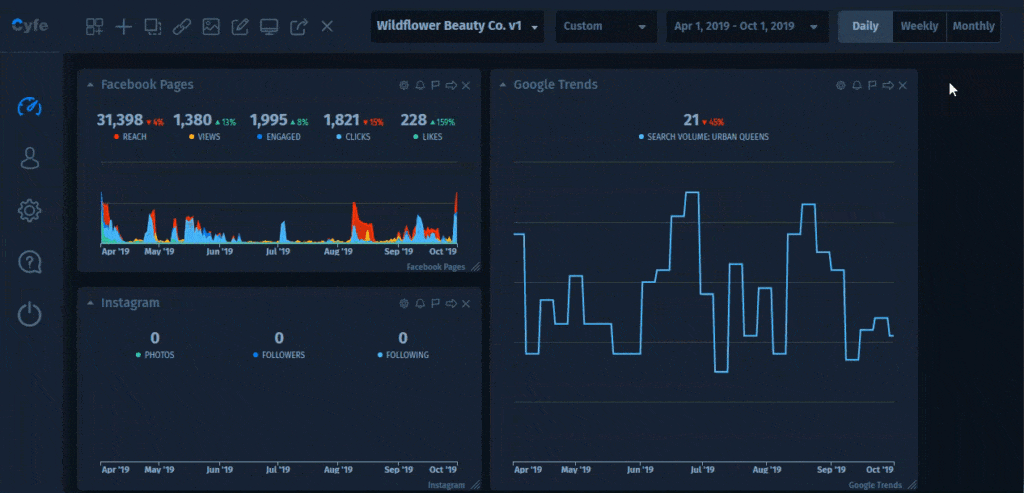Close the Google Trends widget
Image resolution: width=1024 pixels, height=493 pixels.
tap(903, 86)
